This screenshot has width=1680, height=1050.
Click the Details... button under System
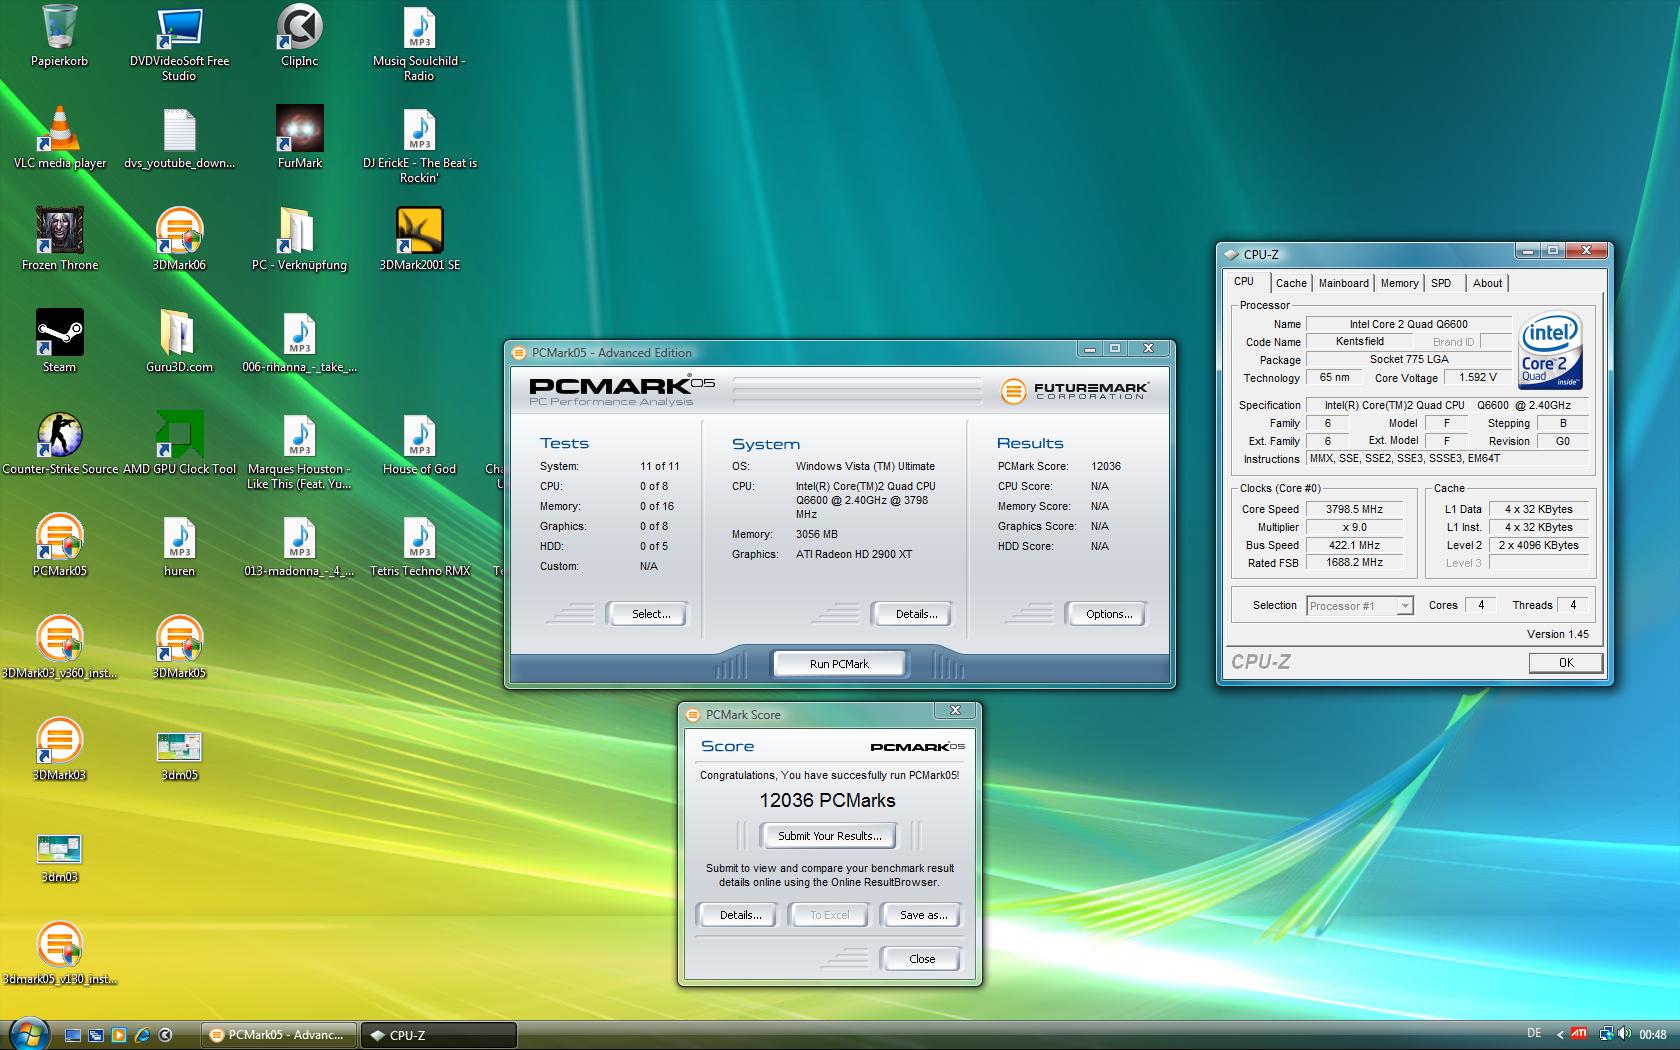point(912,614)
